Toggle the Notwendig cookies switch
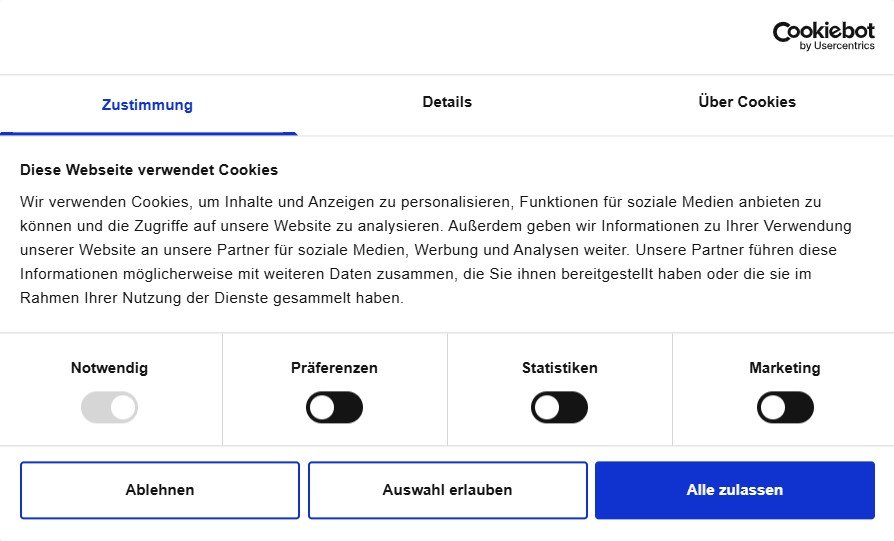The height and width of the screenshot is (541, 894). (109, 408)
